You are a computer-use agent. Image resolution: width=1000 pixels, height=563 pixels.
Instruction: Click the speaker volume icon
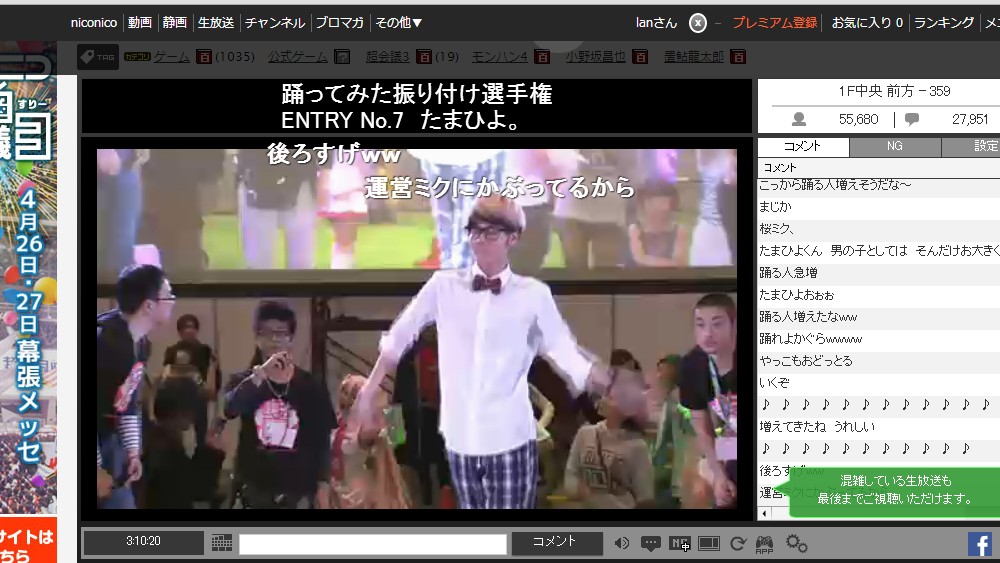click(622, 543)
